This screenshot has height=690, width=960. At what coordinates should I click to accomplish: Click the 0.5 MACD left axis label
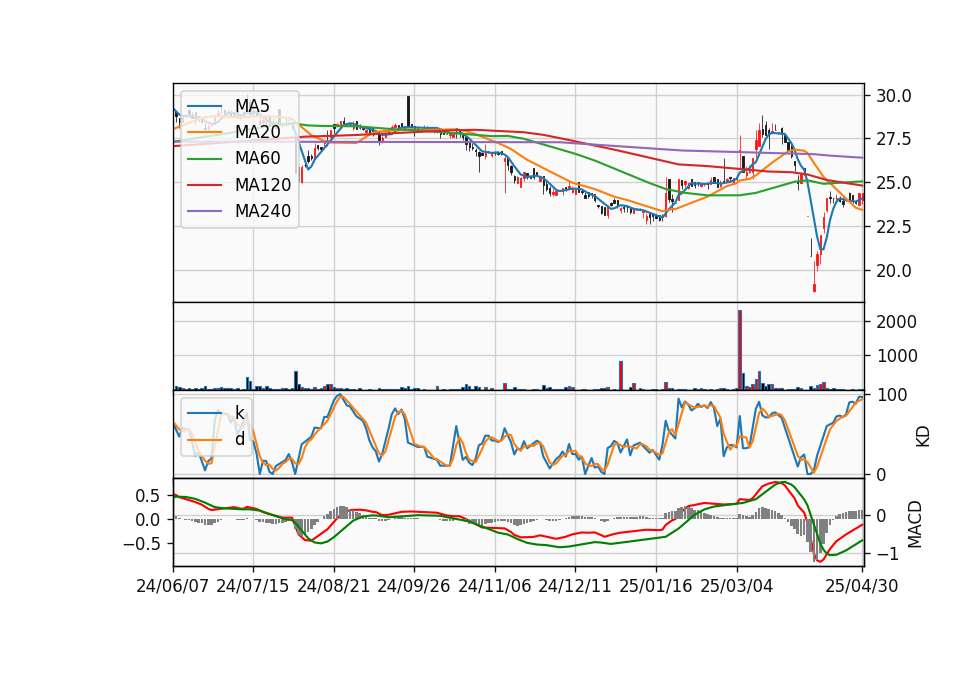click(x=147, y=496)
